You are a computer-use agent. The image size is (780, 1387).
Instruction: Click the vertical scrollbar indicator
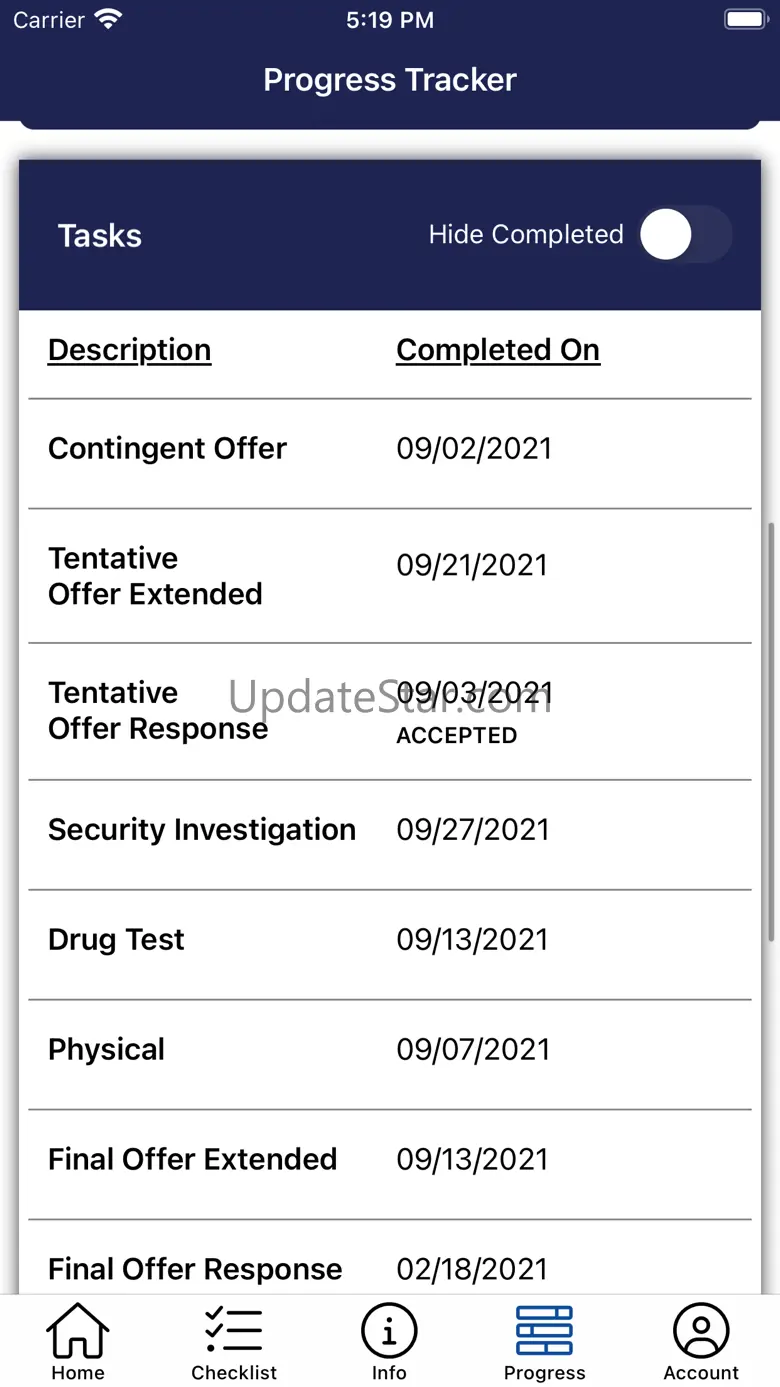coord(771,730)
